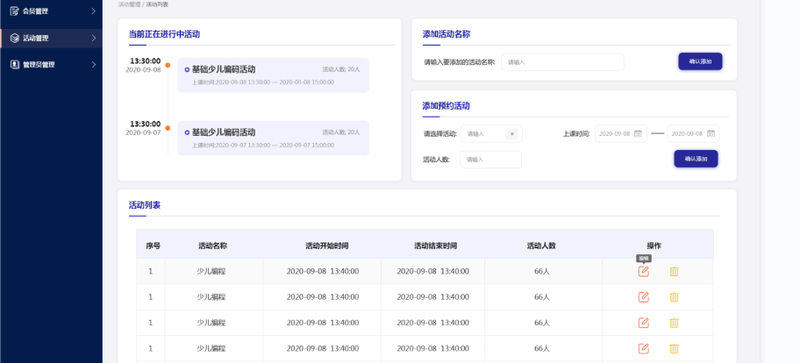The height and width of the screenshot is (363, 800).
Task: Expand 会员管理 menu chevron
Action: coord(93,11)
